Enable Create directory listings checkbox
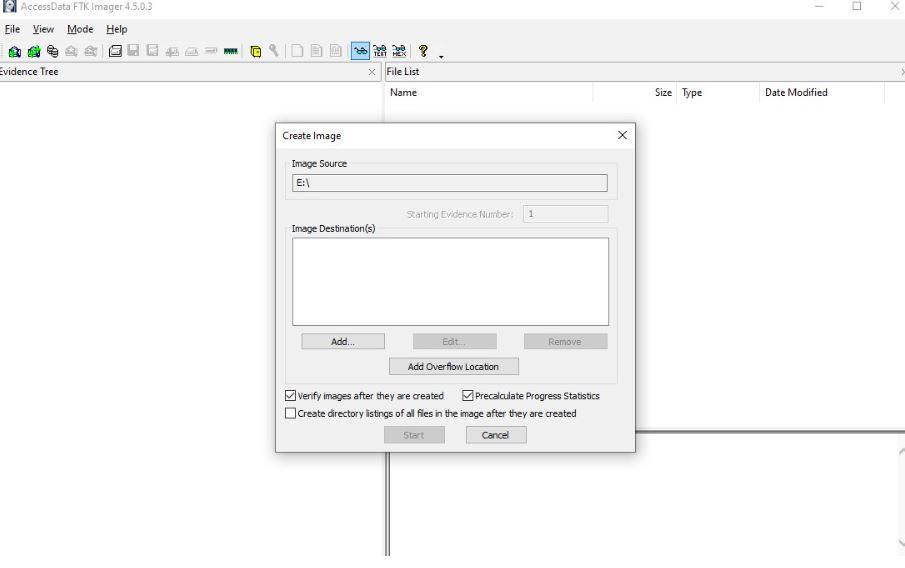The image size is (905, 568). 290,413
